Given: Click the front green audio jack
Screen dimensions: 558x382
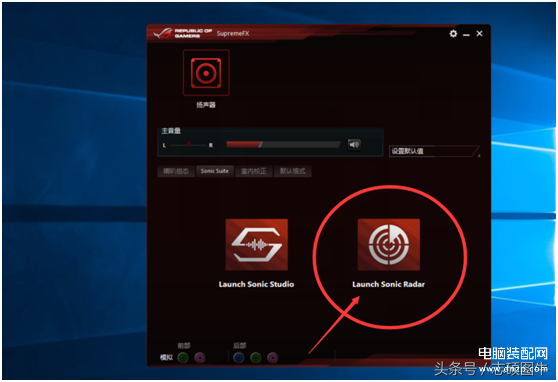Looking at the screenshot, I should (x=183, y=357).
